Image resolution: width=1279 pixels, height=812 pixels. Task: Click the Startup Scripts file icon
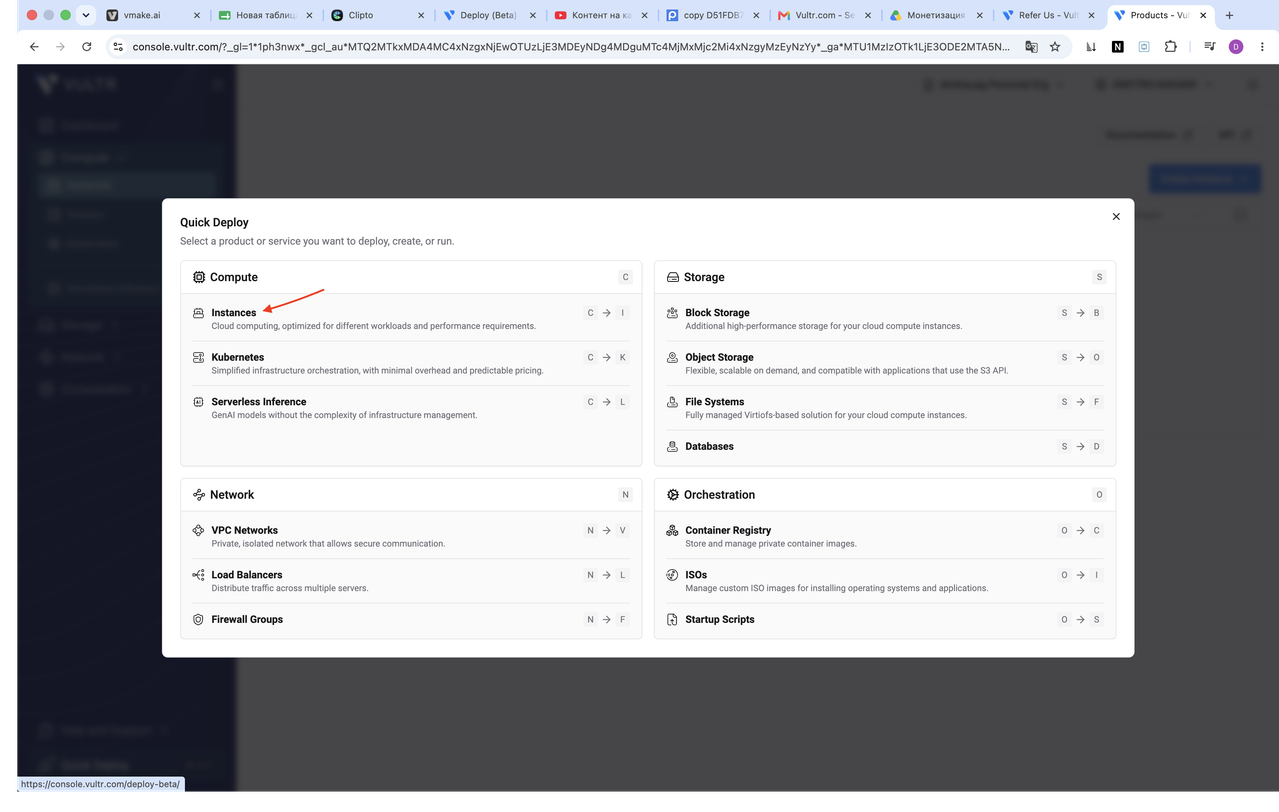point(672,619)
